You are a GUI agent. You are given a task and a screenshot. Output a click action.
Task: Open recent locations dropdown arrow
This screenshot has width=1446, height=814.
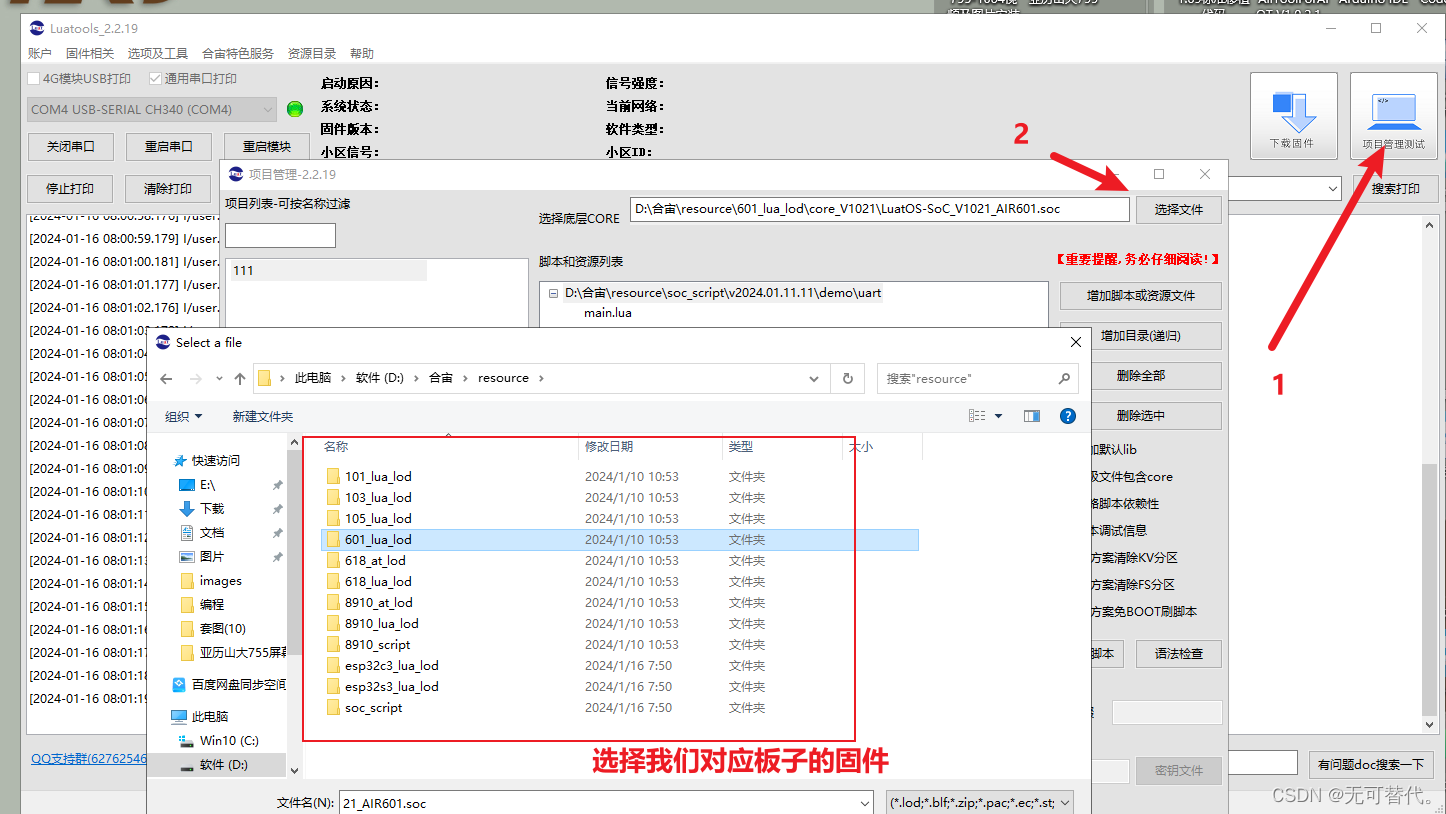[219, 380]
